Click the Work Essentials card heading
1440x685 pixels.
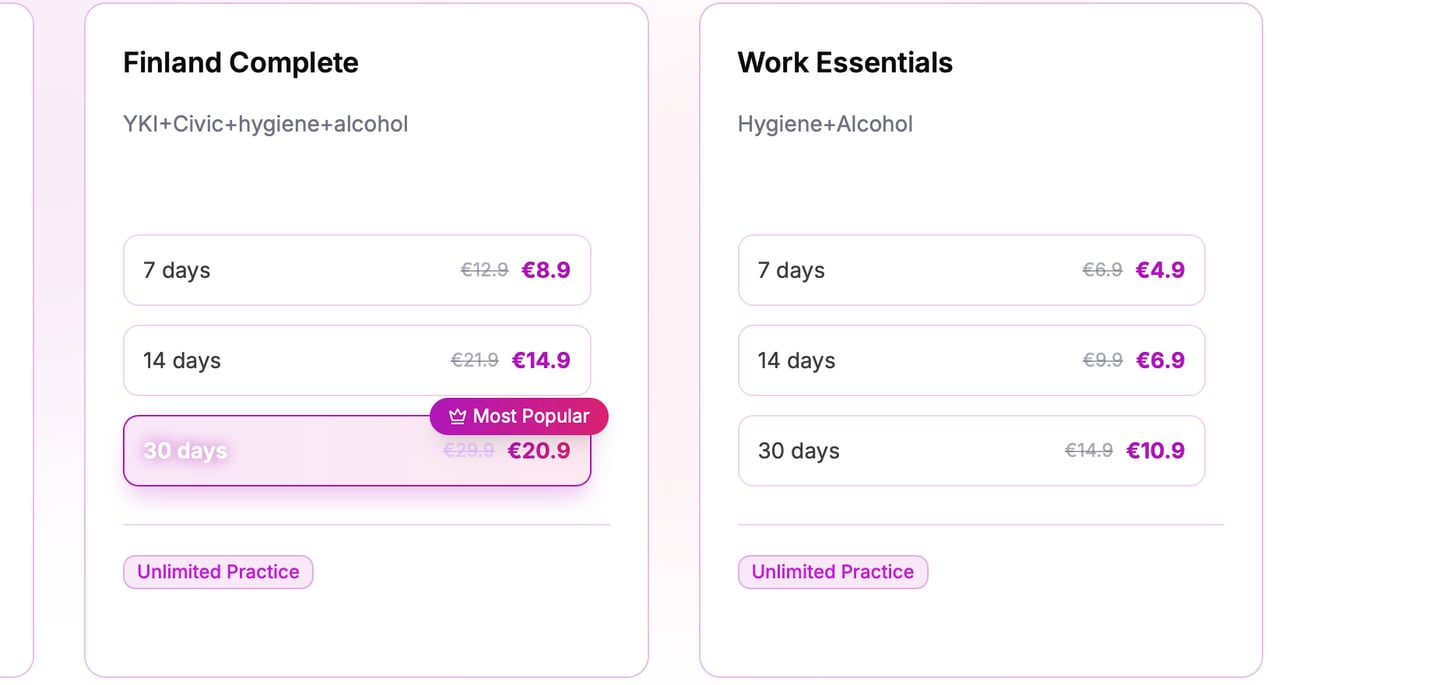click(845, 62)
